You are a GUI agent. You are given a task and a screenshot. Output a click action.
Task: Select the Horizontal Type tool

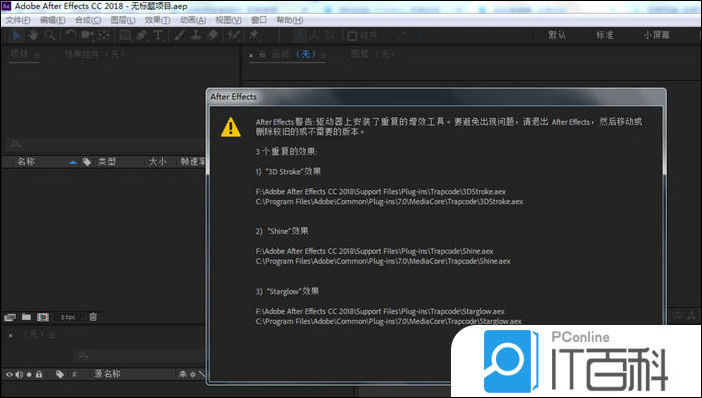click(158, 35)
